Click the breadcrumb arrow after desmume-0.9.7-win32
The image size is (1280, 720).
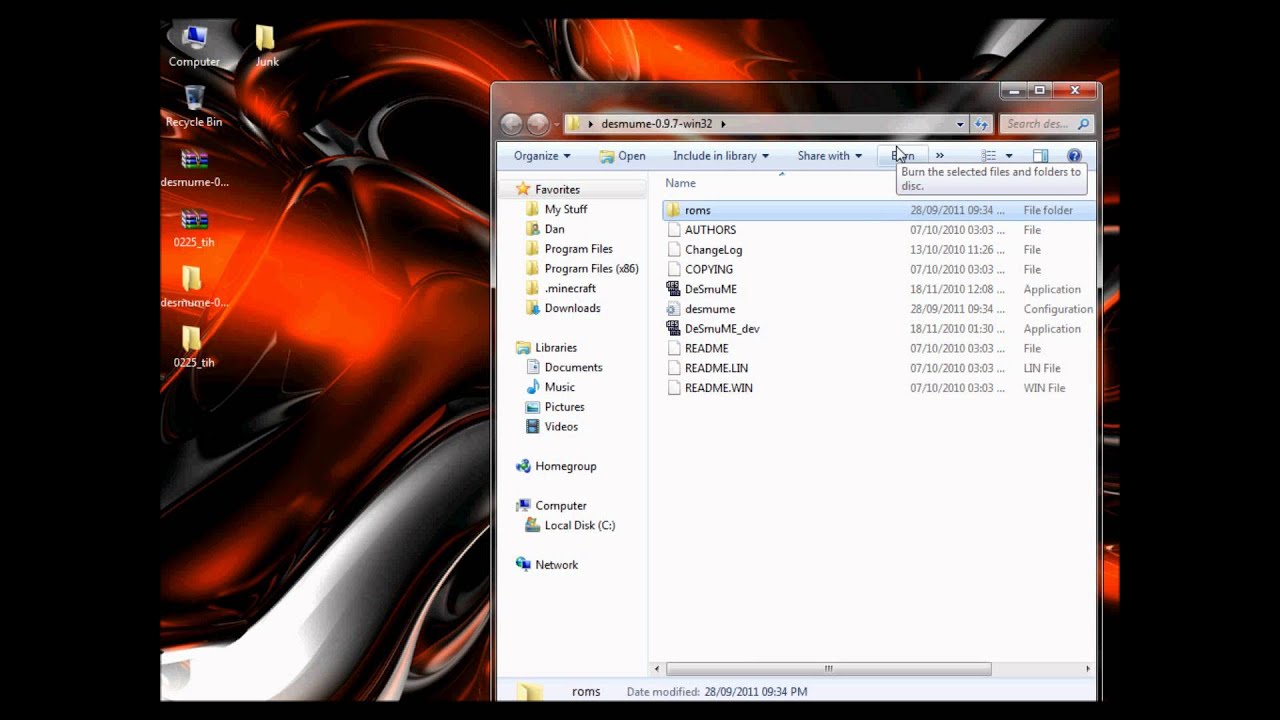(723, 124)
